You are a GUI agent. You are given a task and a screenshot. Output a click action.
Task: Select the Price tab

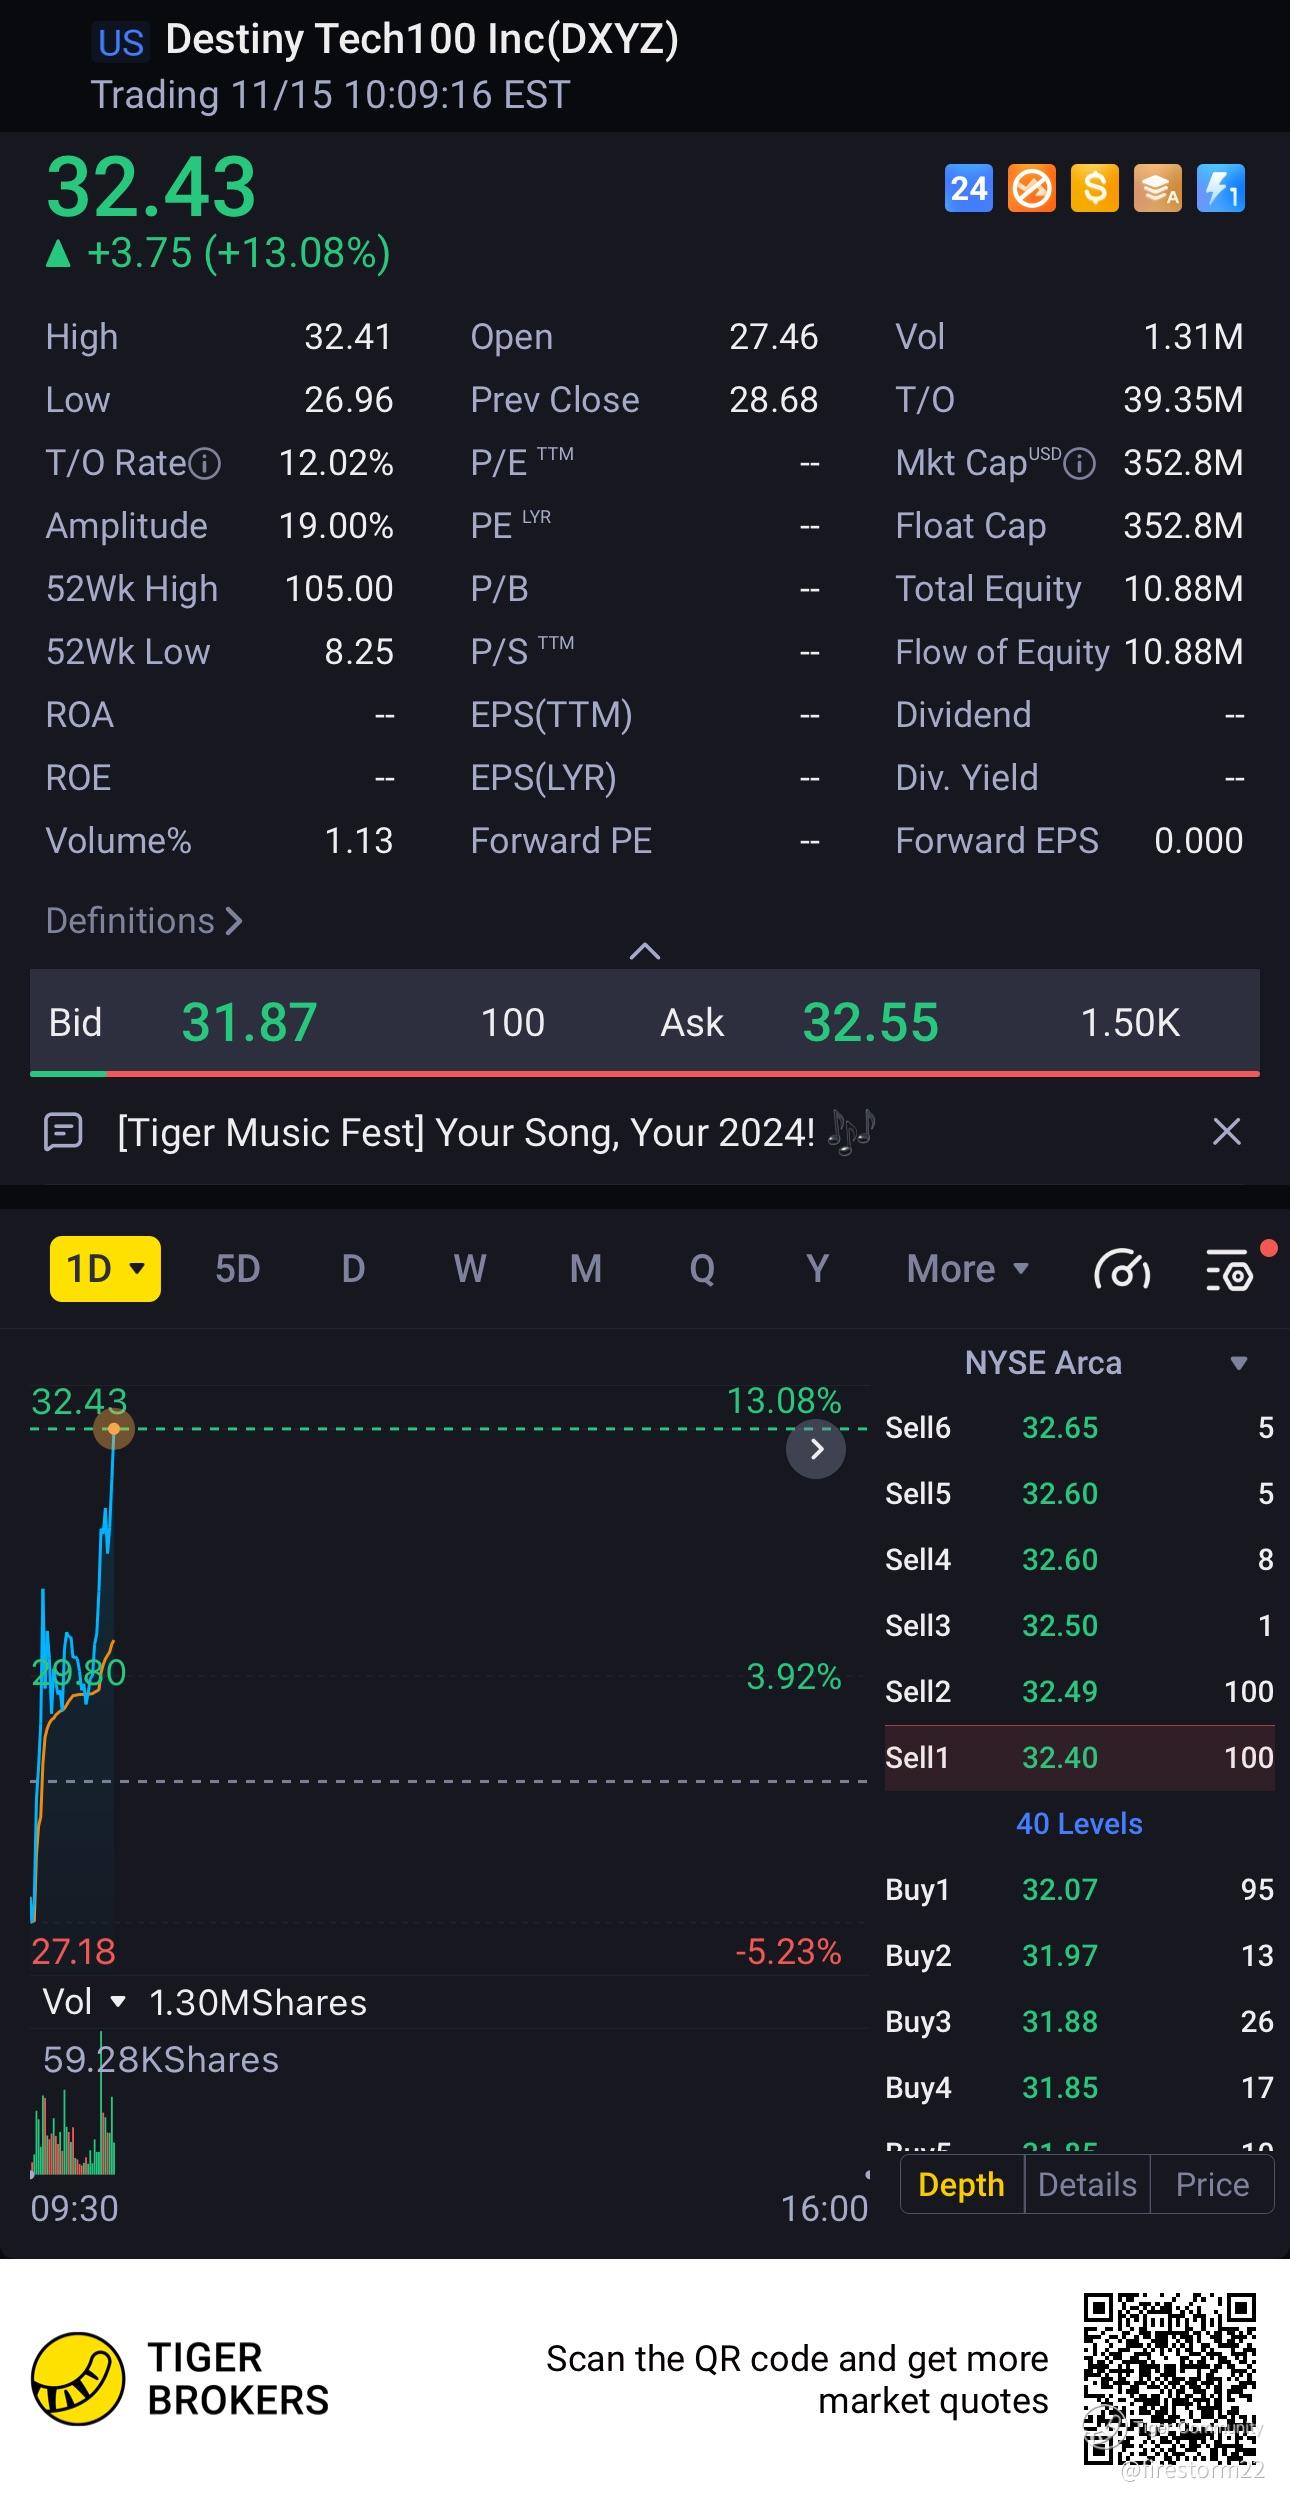(1212, 2185)
